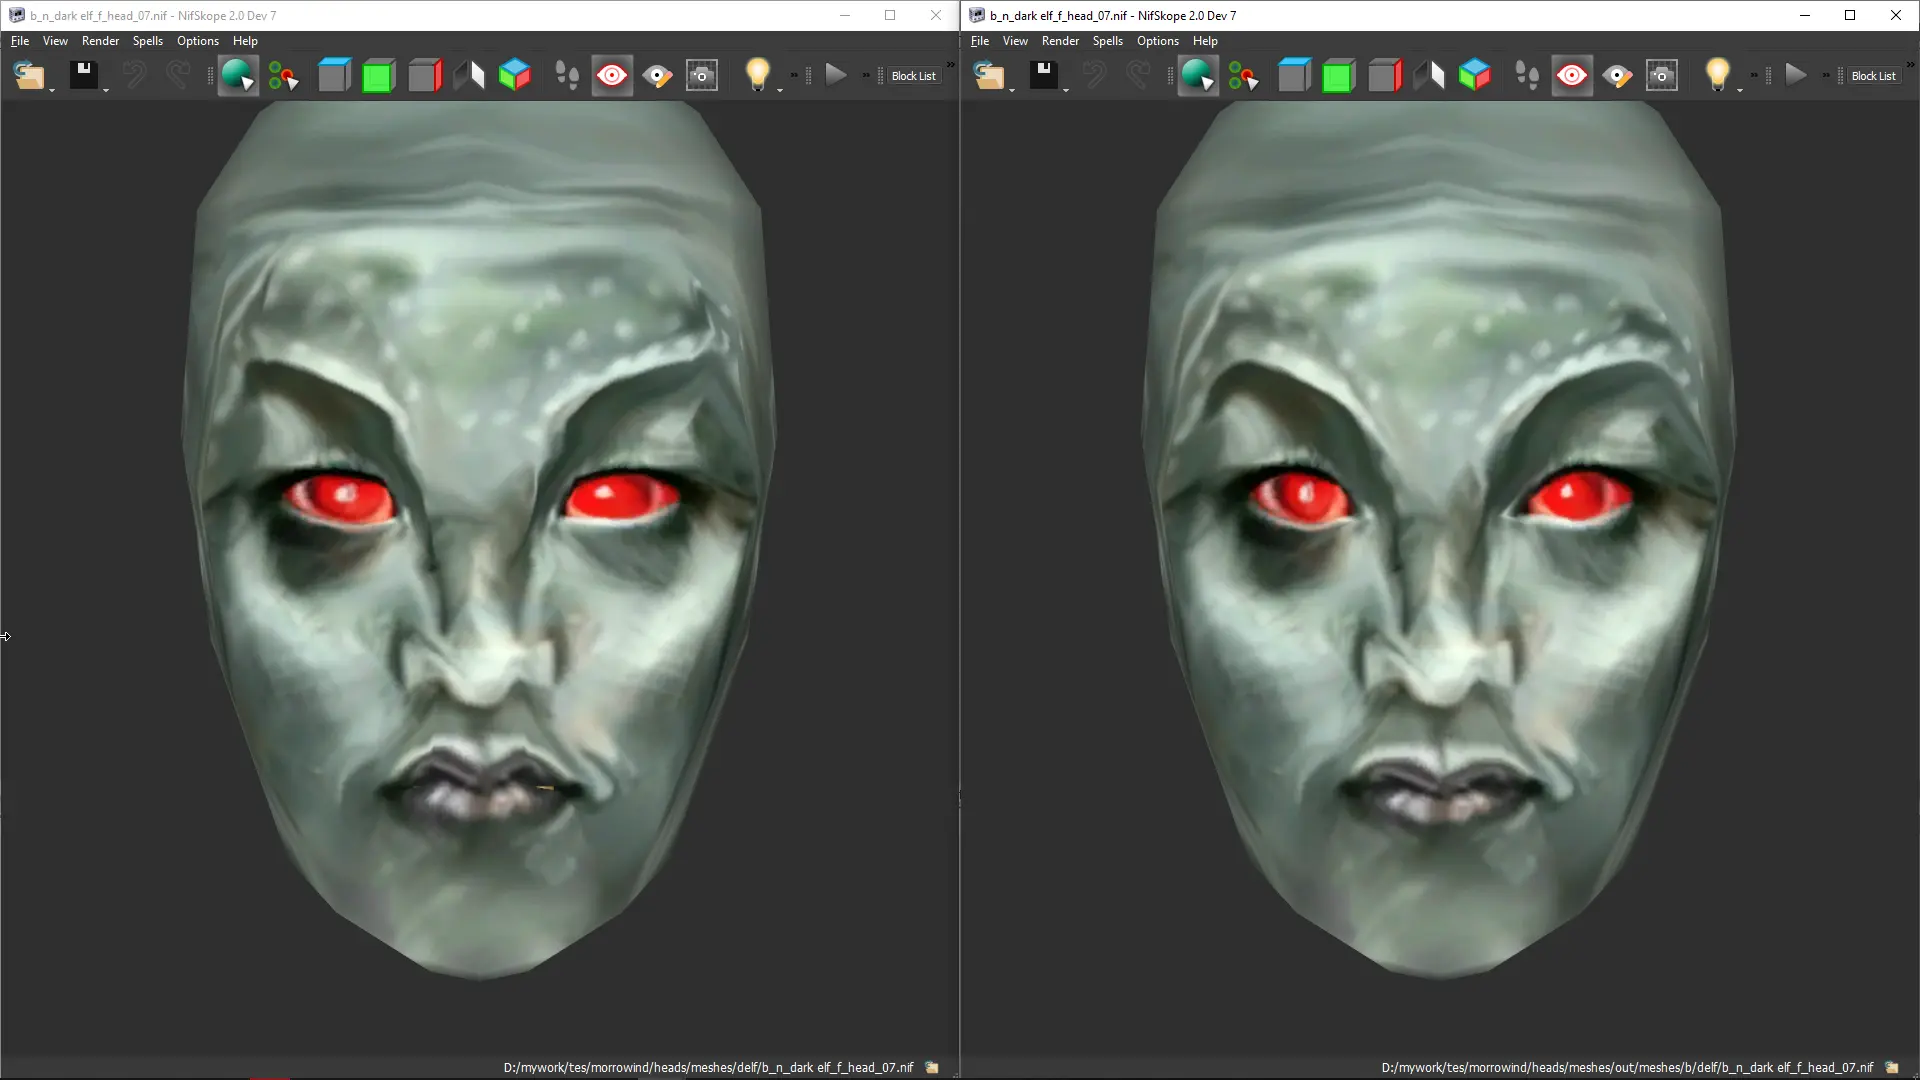Click the Load file icon in left window
The height and width of the screenshot is (1080, 1920).
(x=29, y=76)
